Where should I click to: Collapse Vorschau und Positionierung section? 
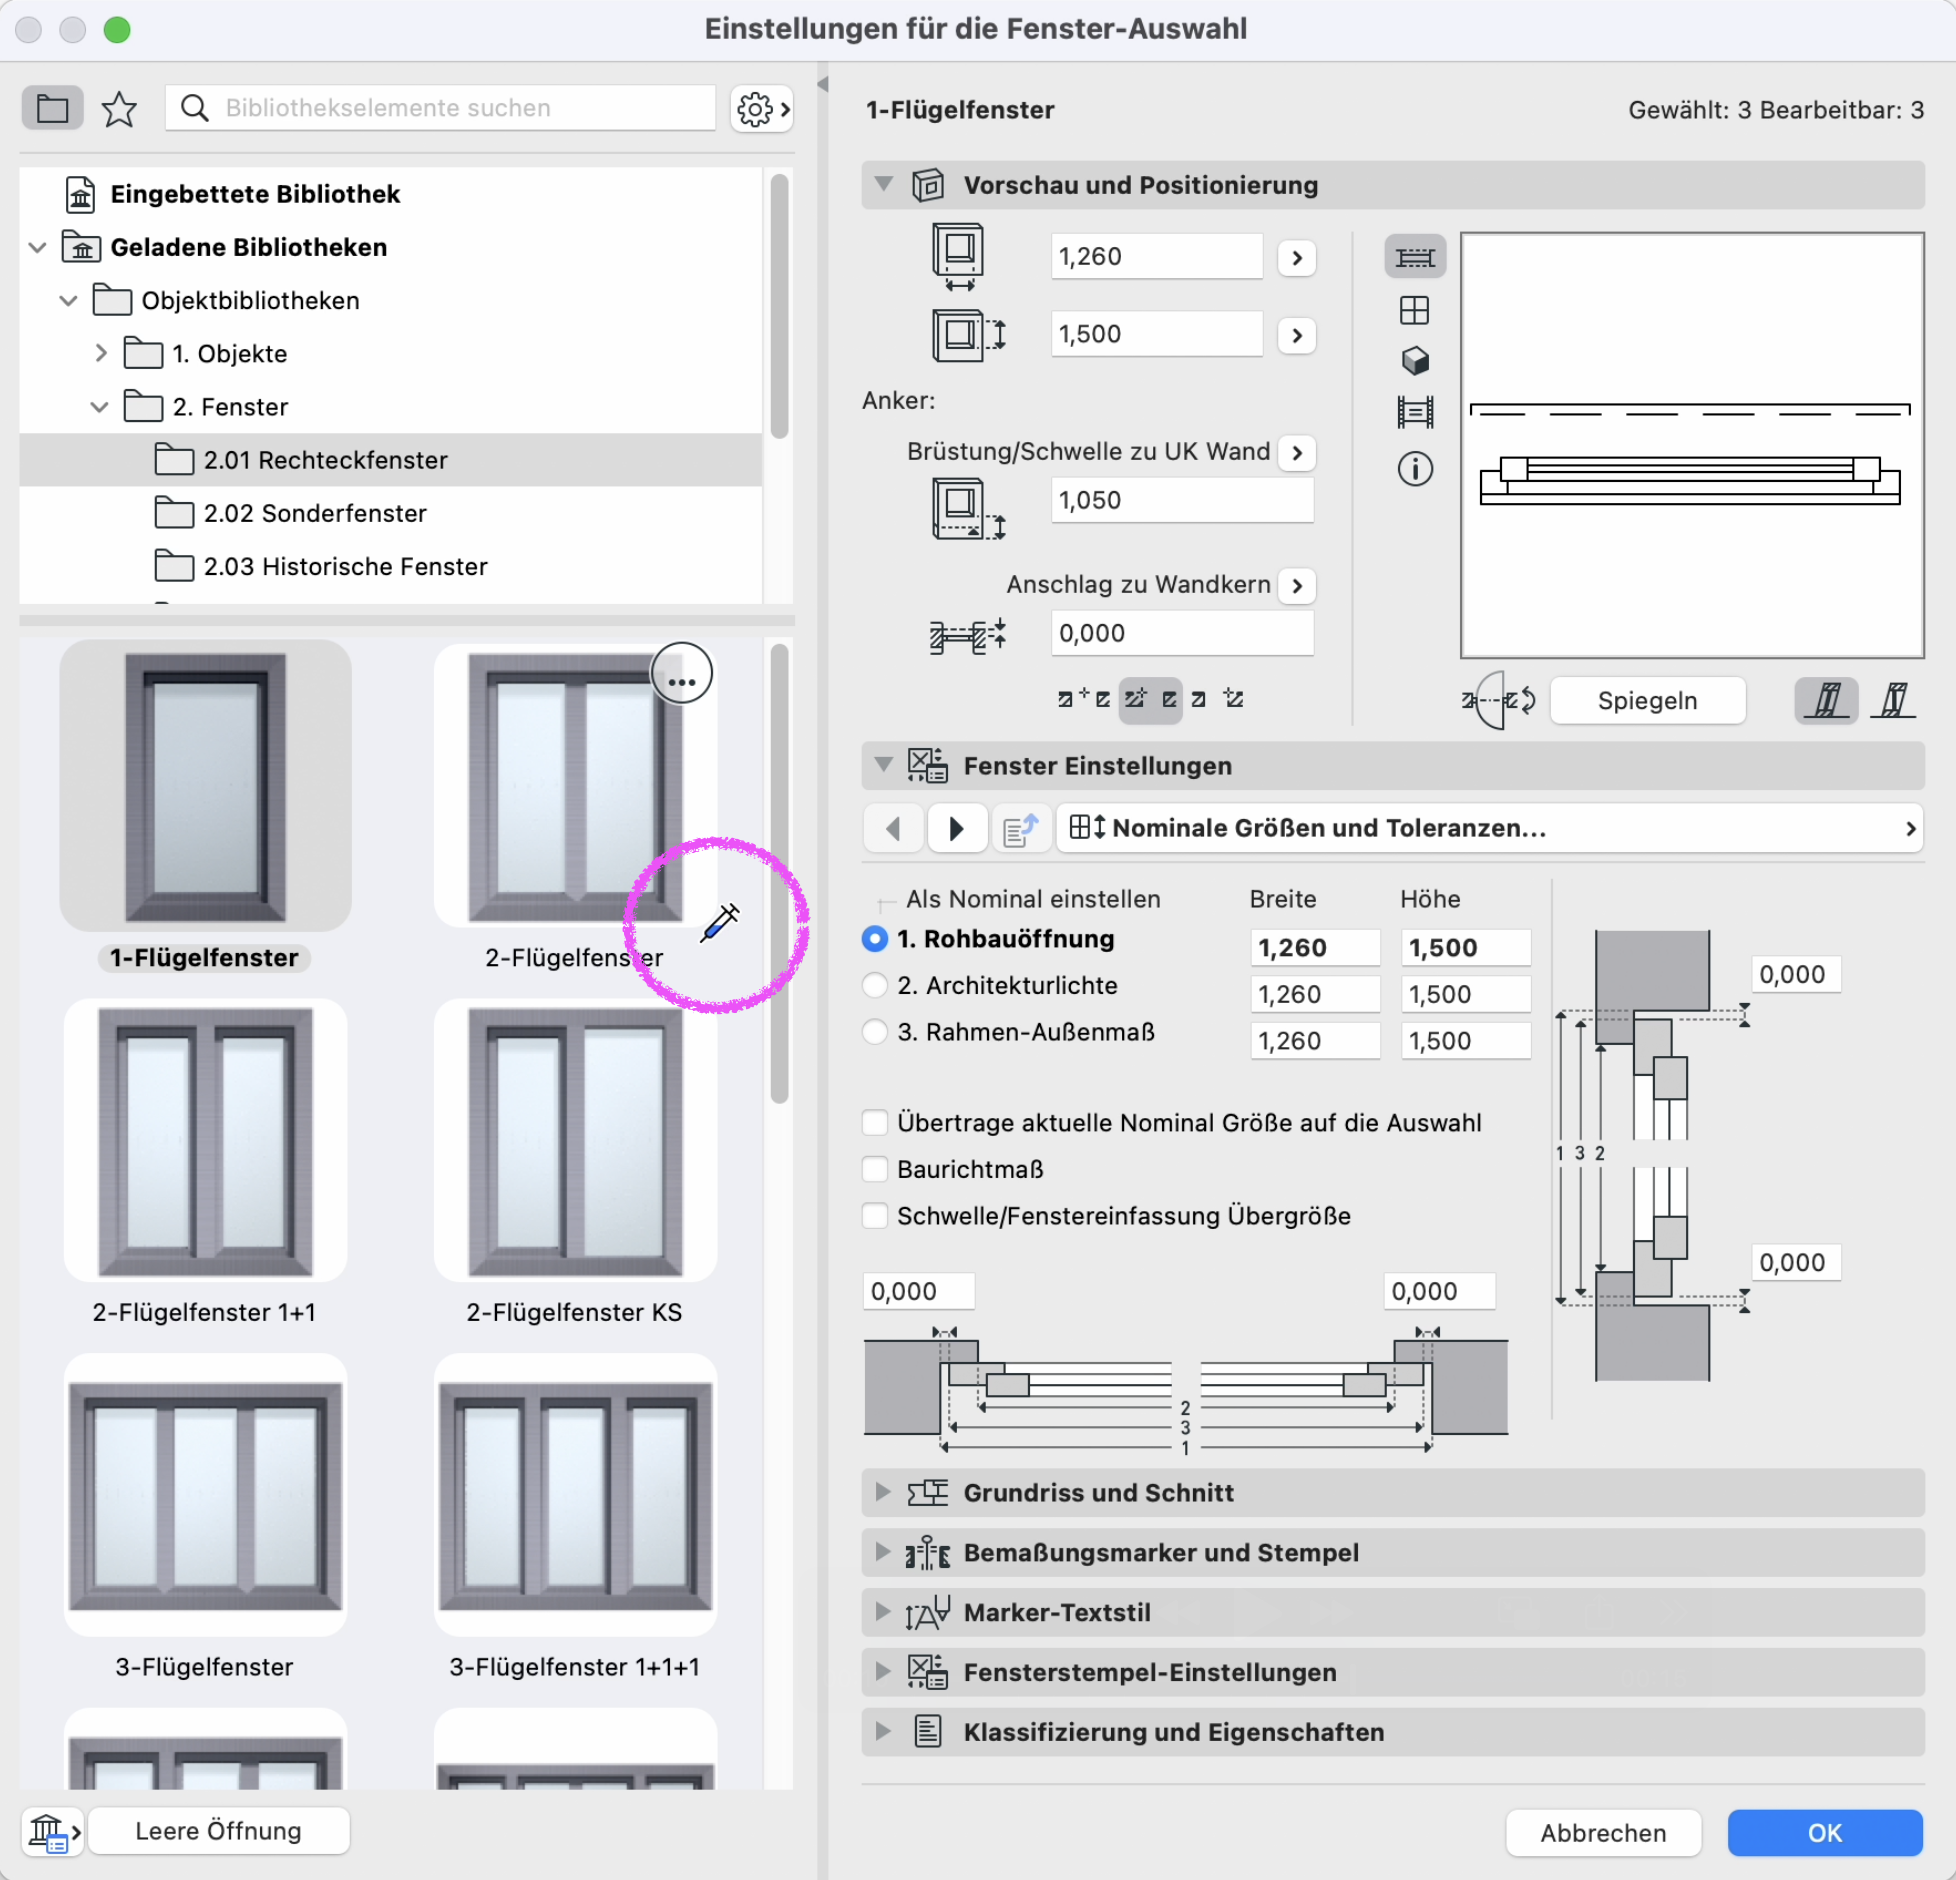coord(883,184)
